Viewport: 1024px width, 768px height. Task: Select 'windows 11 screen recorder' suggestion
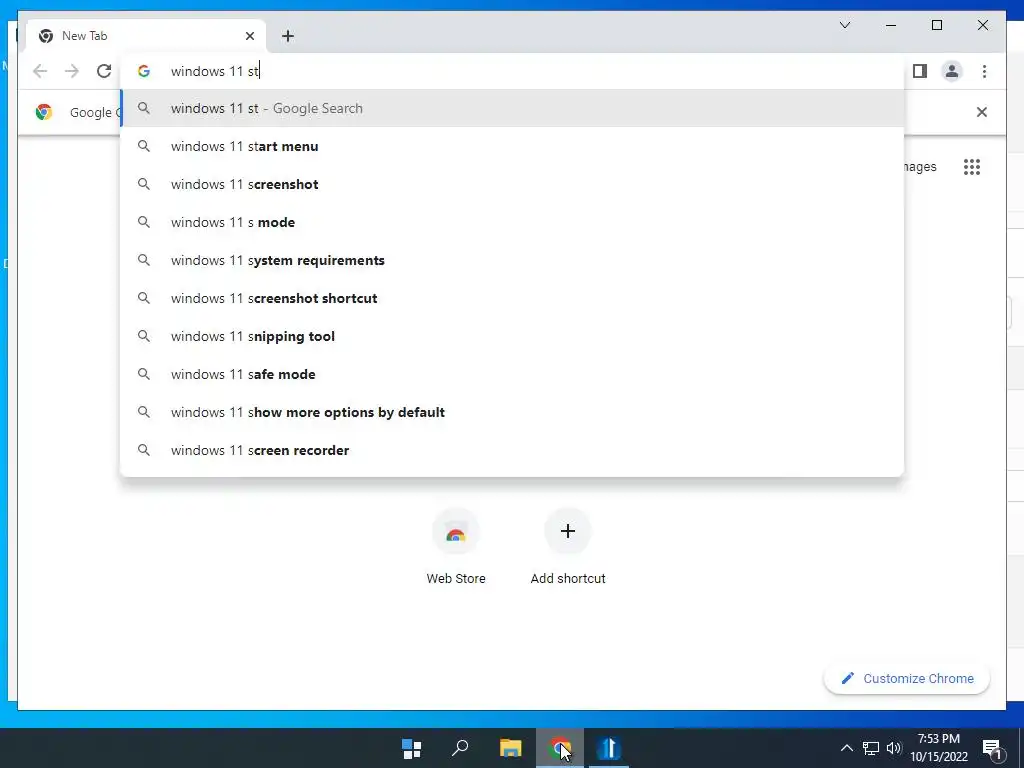512,450
